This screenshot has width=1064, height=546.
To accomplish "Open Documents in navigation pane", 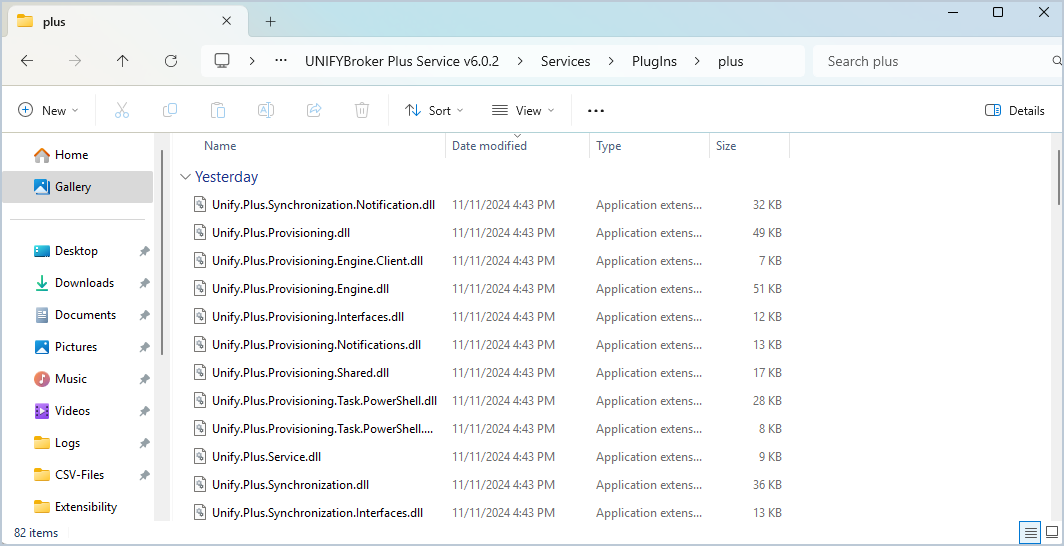I will (x=85, y=315).
